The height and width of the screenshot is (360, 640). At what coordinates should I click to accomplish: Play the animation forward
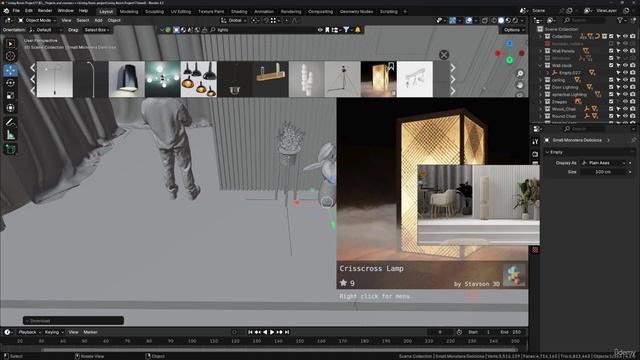point(272,332)
